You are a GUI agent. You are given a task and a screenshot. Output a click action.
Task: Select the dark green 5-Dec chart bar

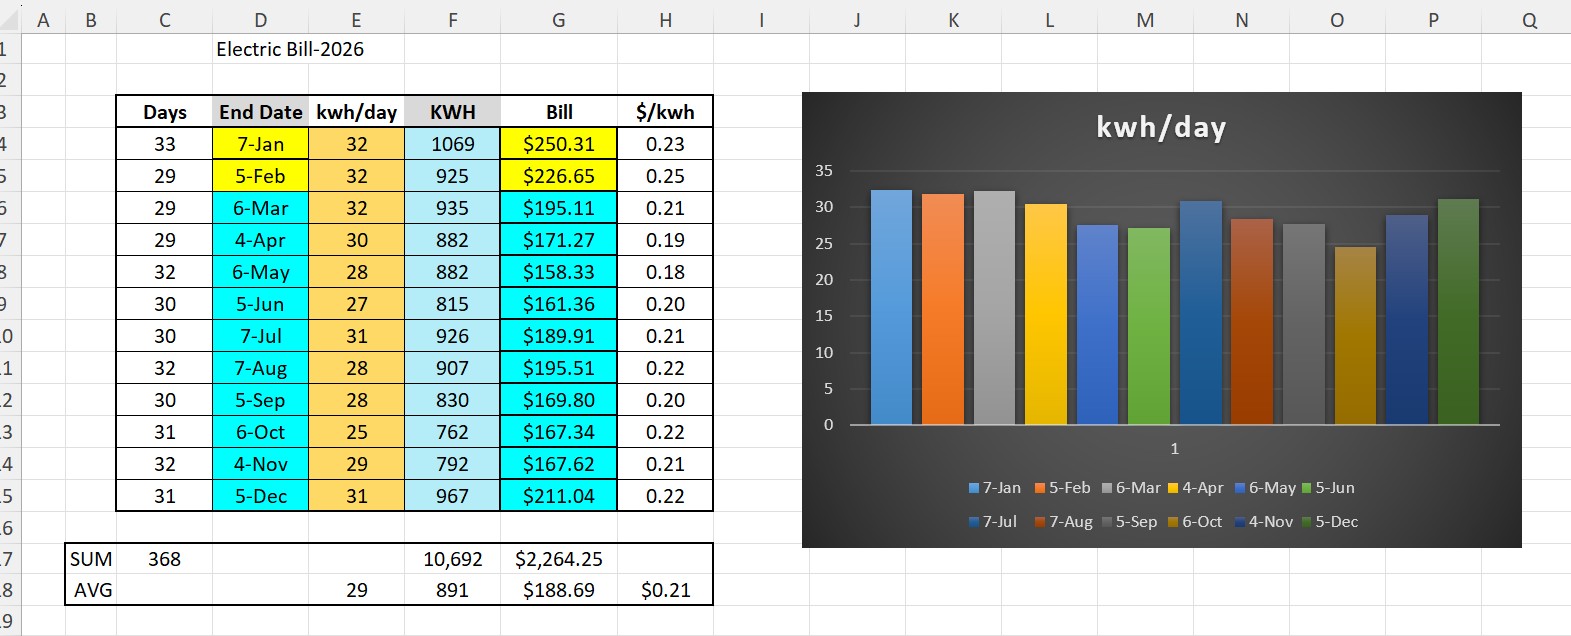pos(1458,312)
